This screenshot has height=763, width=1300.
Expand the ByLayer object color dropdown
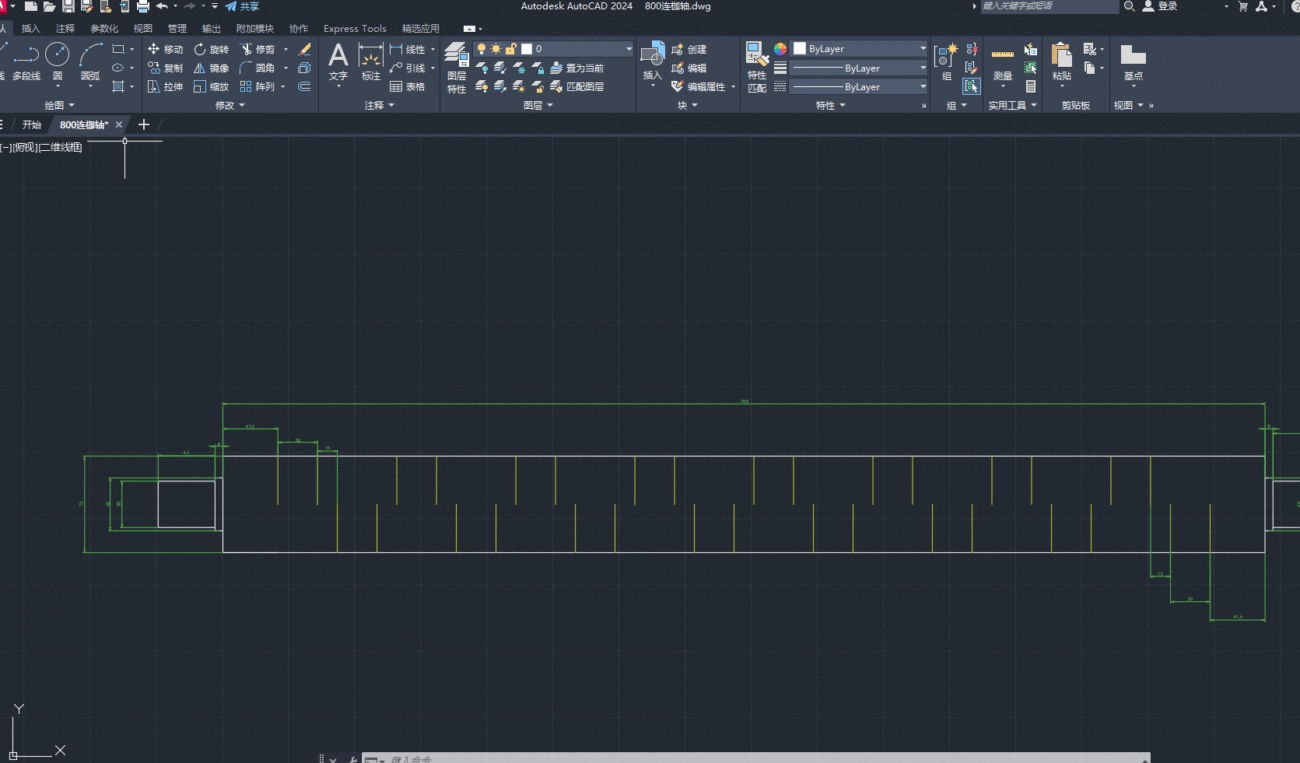click(922, 49)
